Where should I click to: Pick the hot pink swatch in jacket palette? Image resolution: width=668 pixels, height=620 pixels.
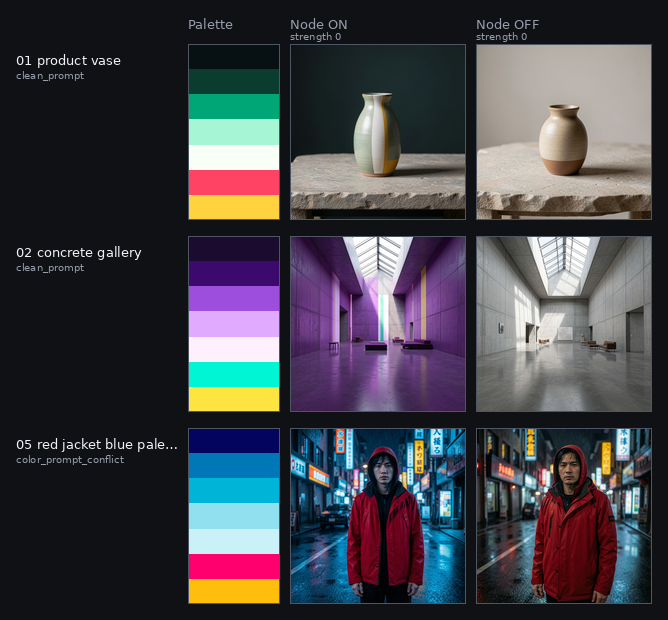pyautogui.click(x=234, y=566)
